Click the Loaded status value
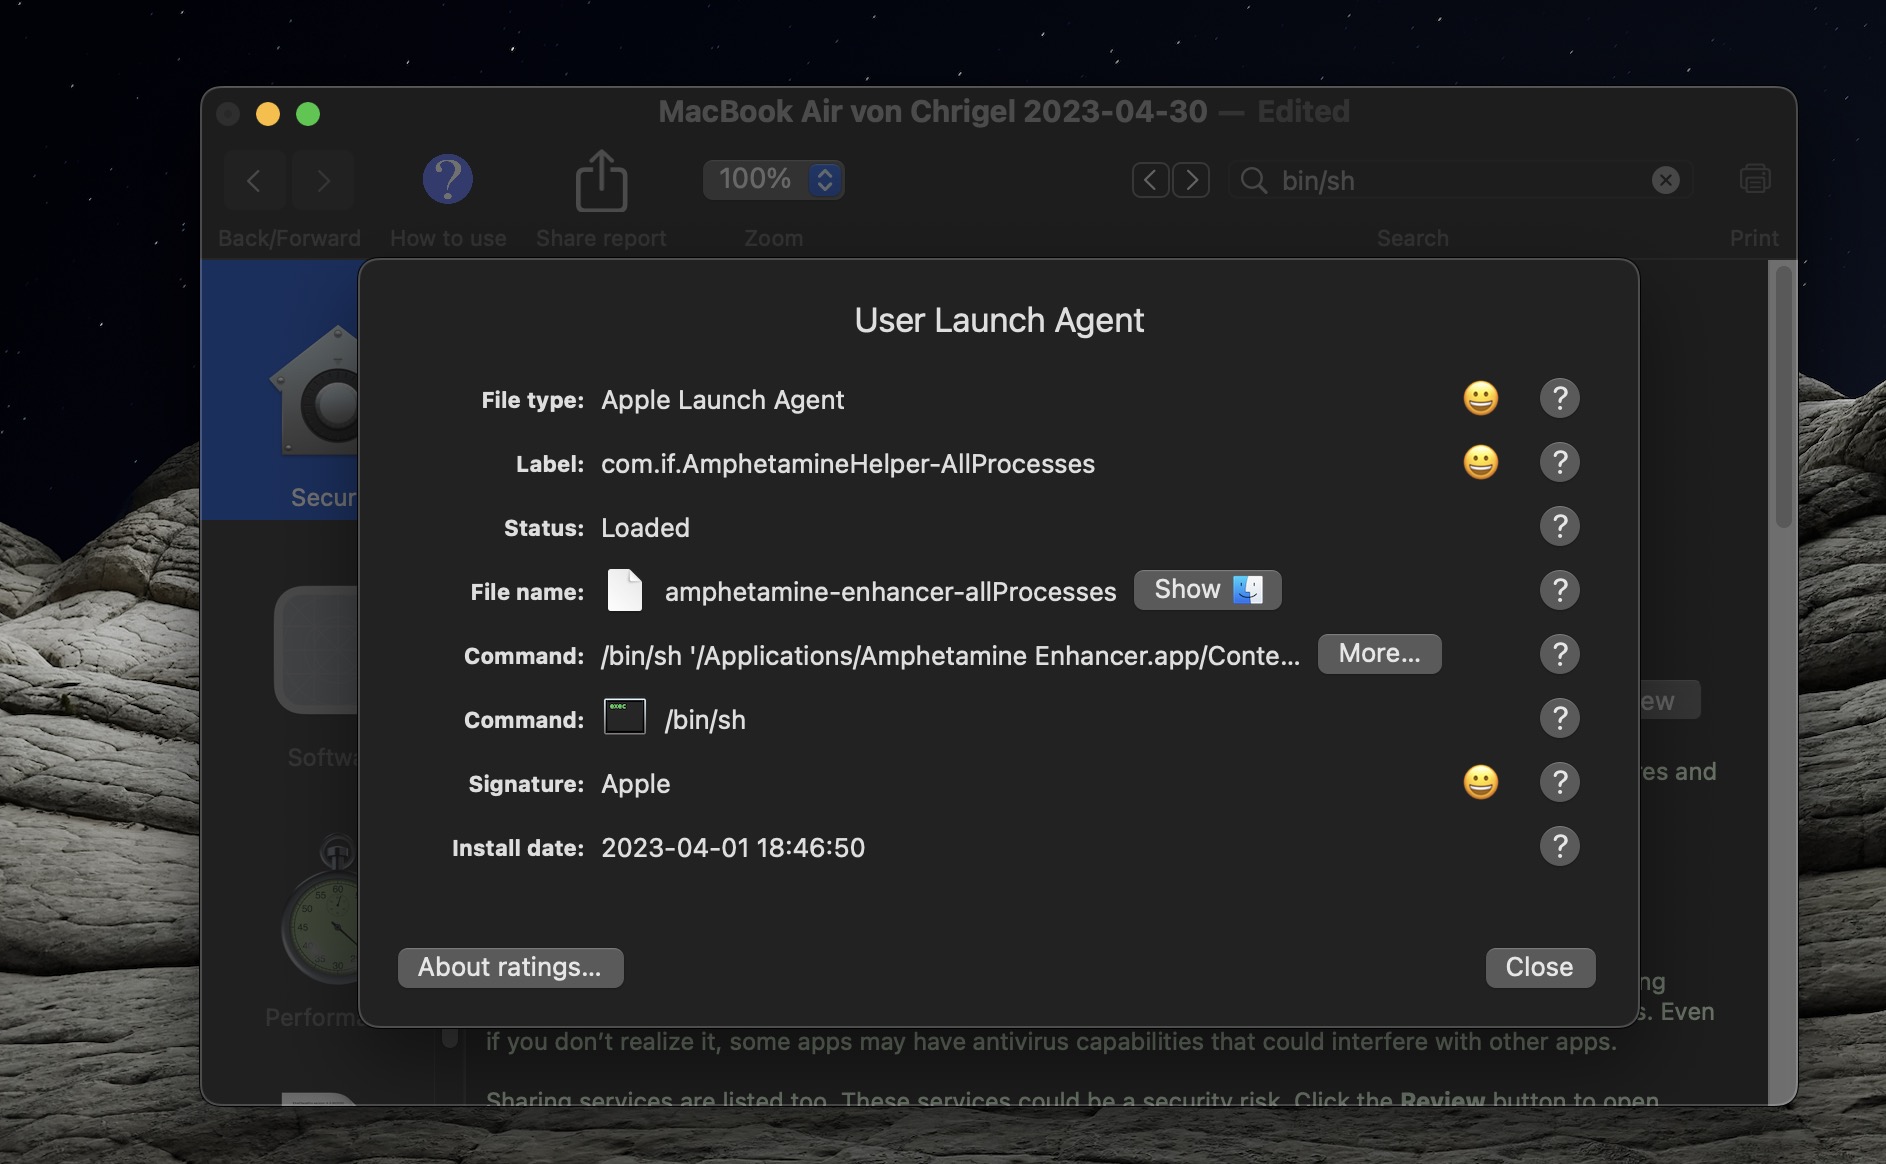The width and height of the screenshot is (1886, 1164). click(646, 528)
